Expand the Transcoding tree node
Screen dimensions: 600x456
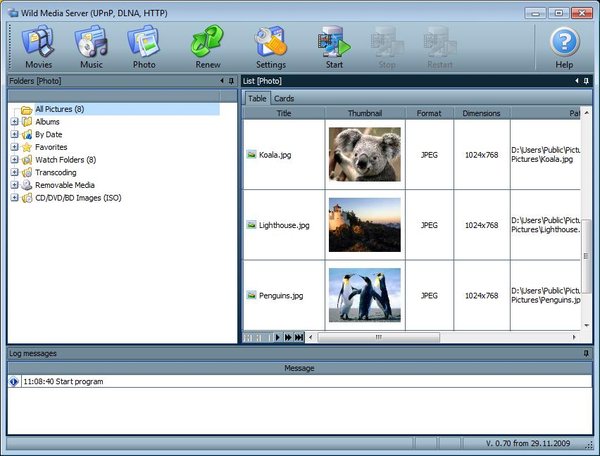click(x=14, y=172)
